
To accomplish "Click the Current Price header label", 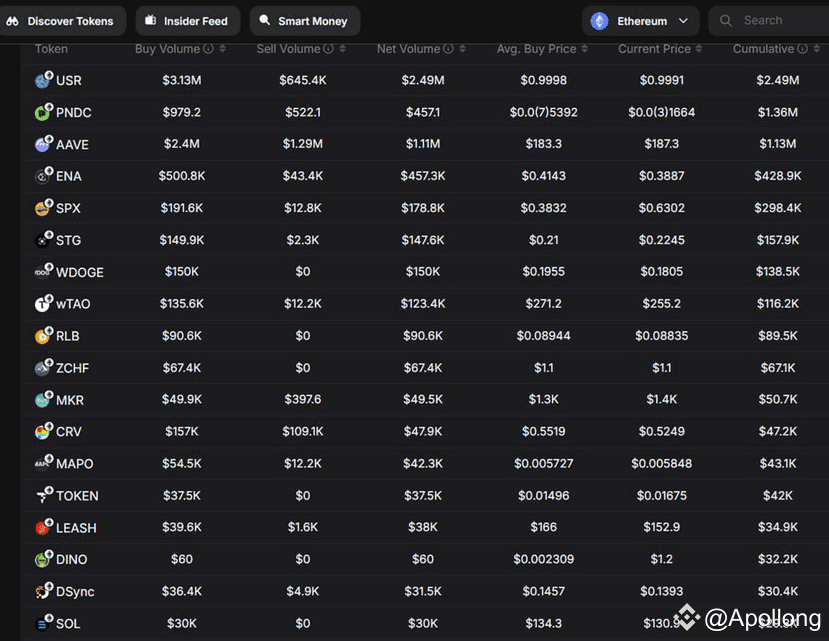I will click(x=655, y=49).
